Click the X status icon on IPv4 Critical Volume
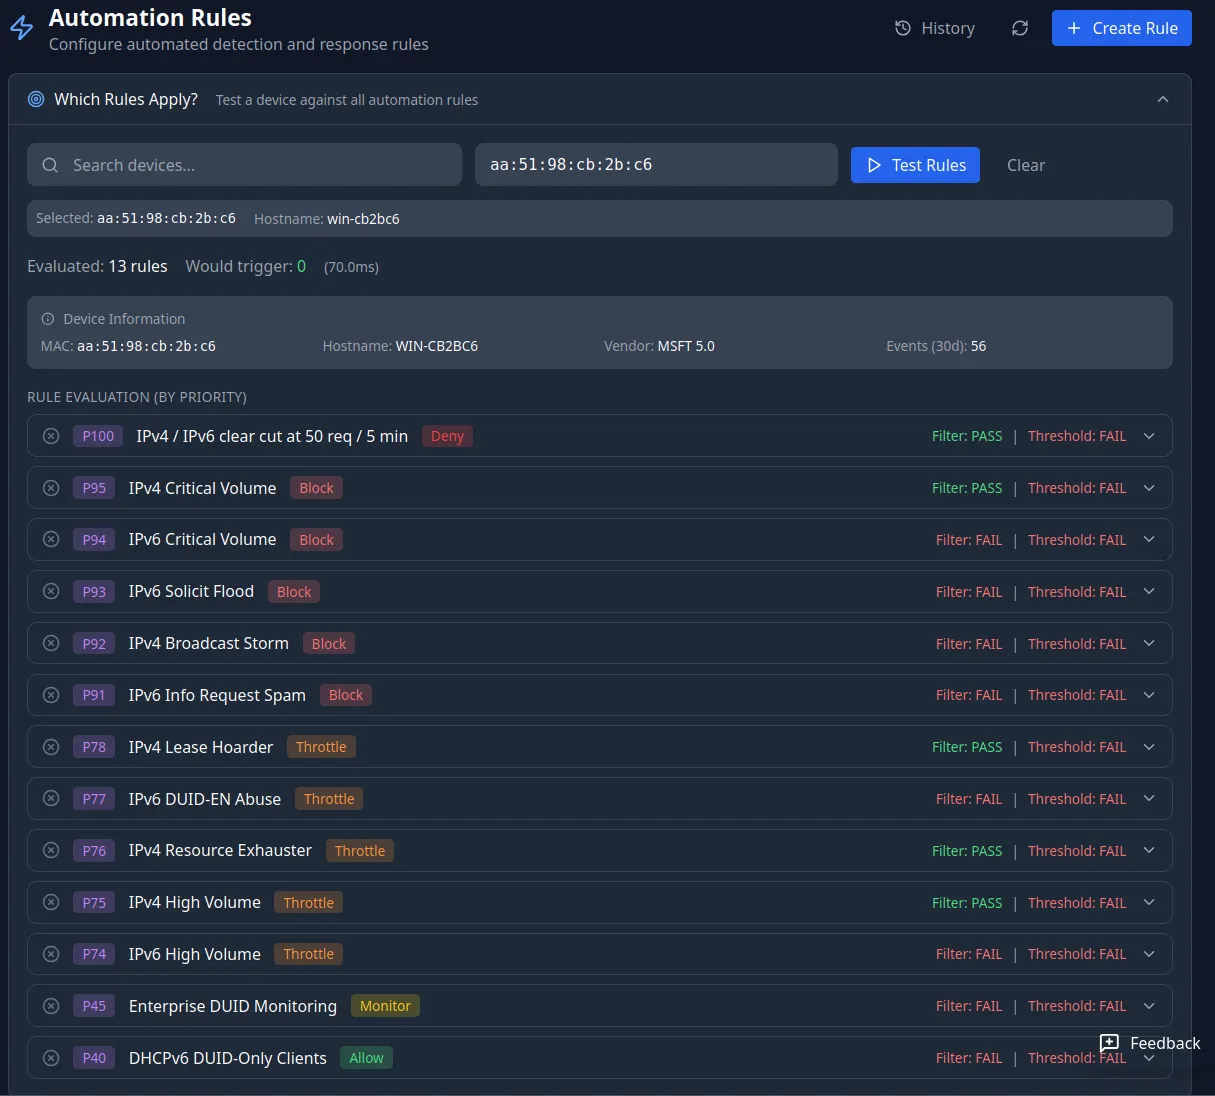Image resolution: width=1215 pixels, height=1096 pixels. point(51,488)
